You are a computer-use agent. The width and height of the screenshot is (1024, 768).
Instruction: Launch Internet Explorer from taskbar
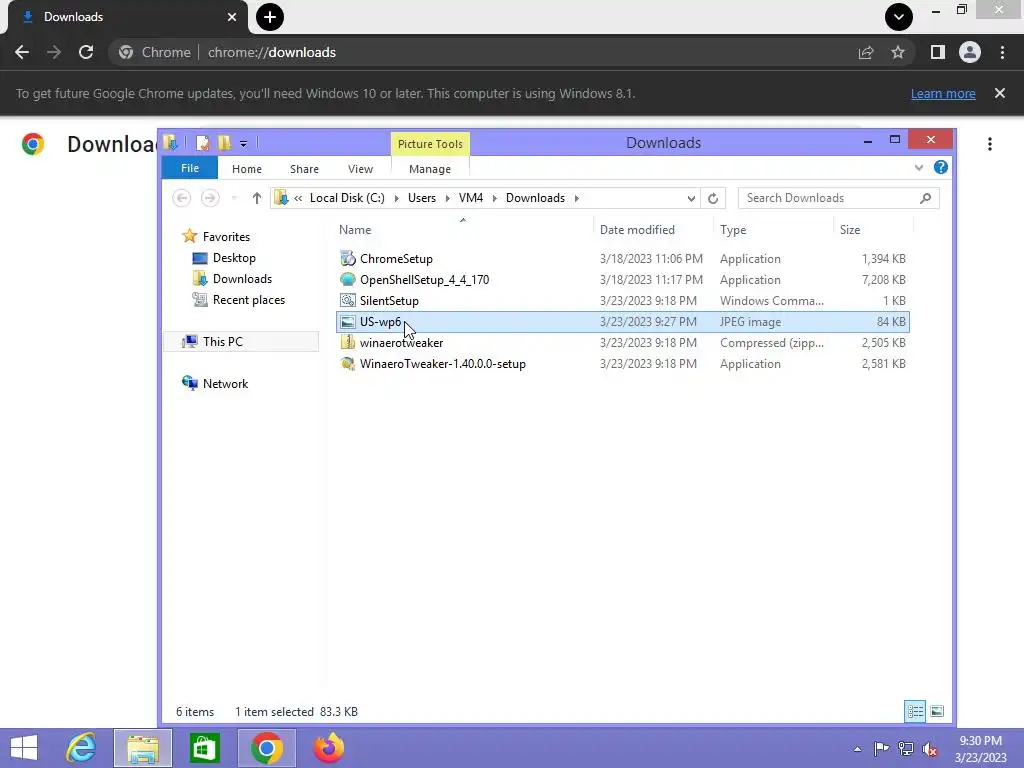coord(81,748)
